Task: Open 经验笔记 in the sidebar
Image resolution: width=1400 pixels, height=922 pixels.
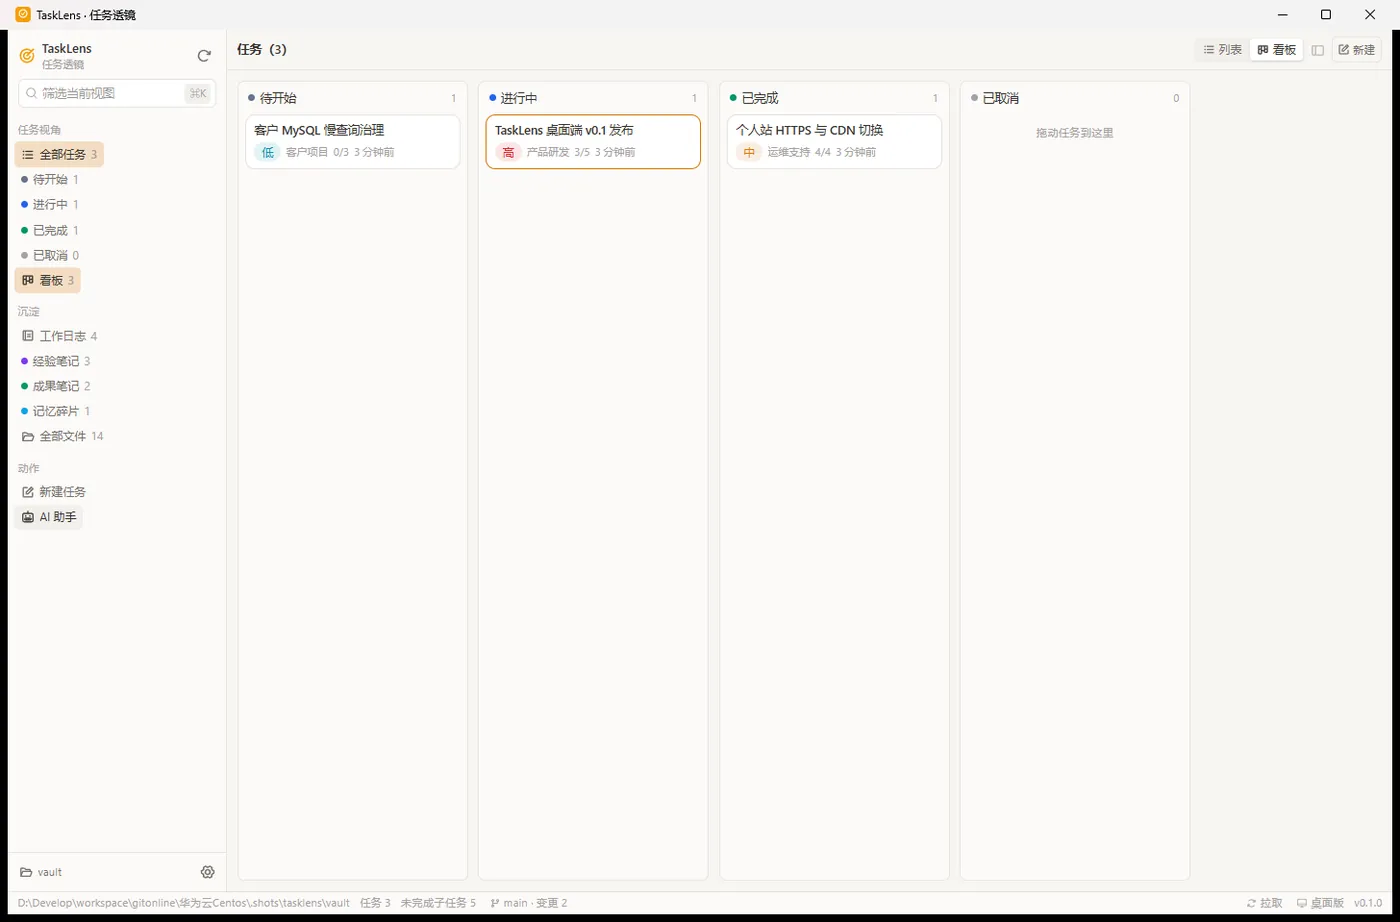Action: 56,361
